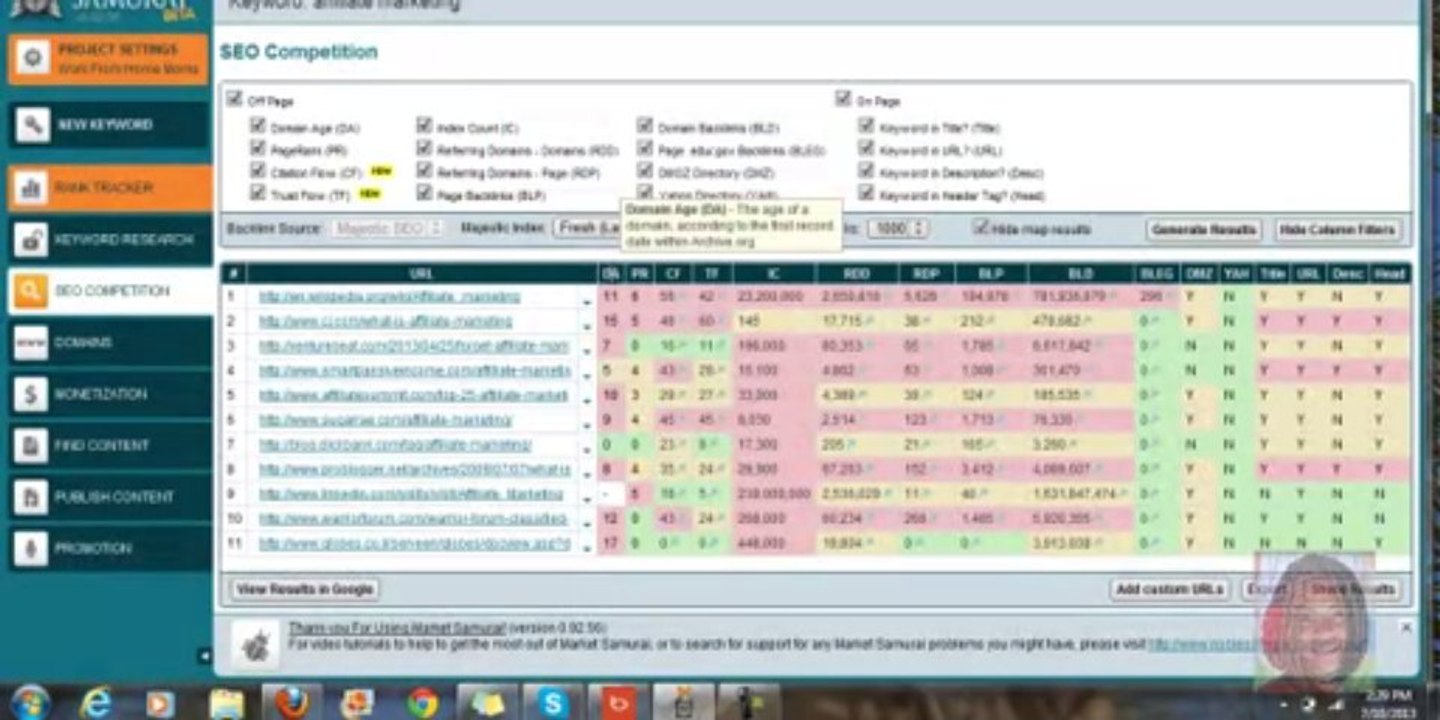Sort by BLEG column header
This screenshot has width=1440, height=720.
1155,273
